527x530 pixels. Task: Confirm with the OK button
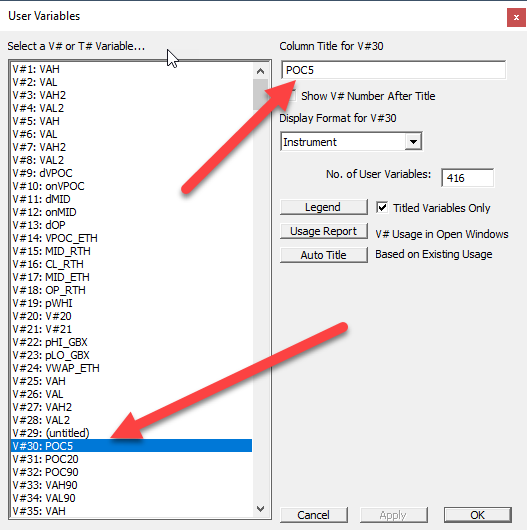(477, 515)
